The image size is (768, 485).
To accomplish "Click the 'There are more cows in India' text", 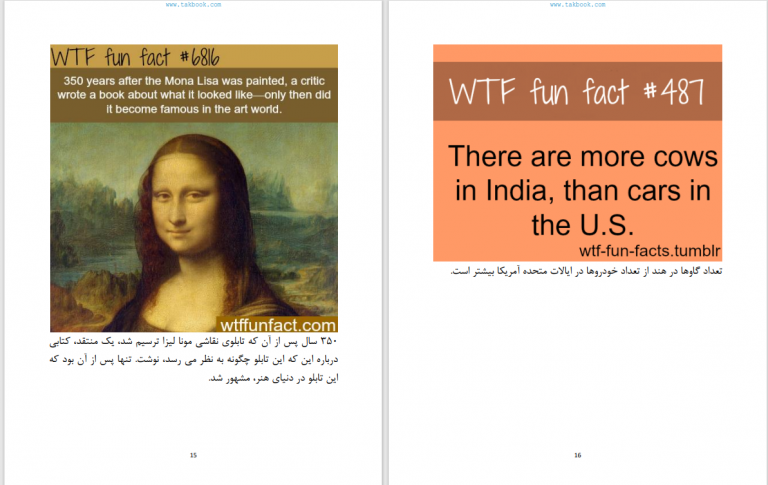I will [582, 190].
